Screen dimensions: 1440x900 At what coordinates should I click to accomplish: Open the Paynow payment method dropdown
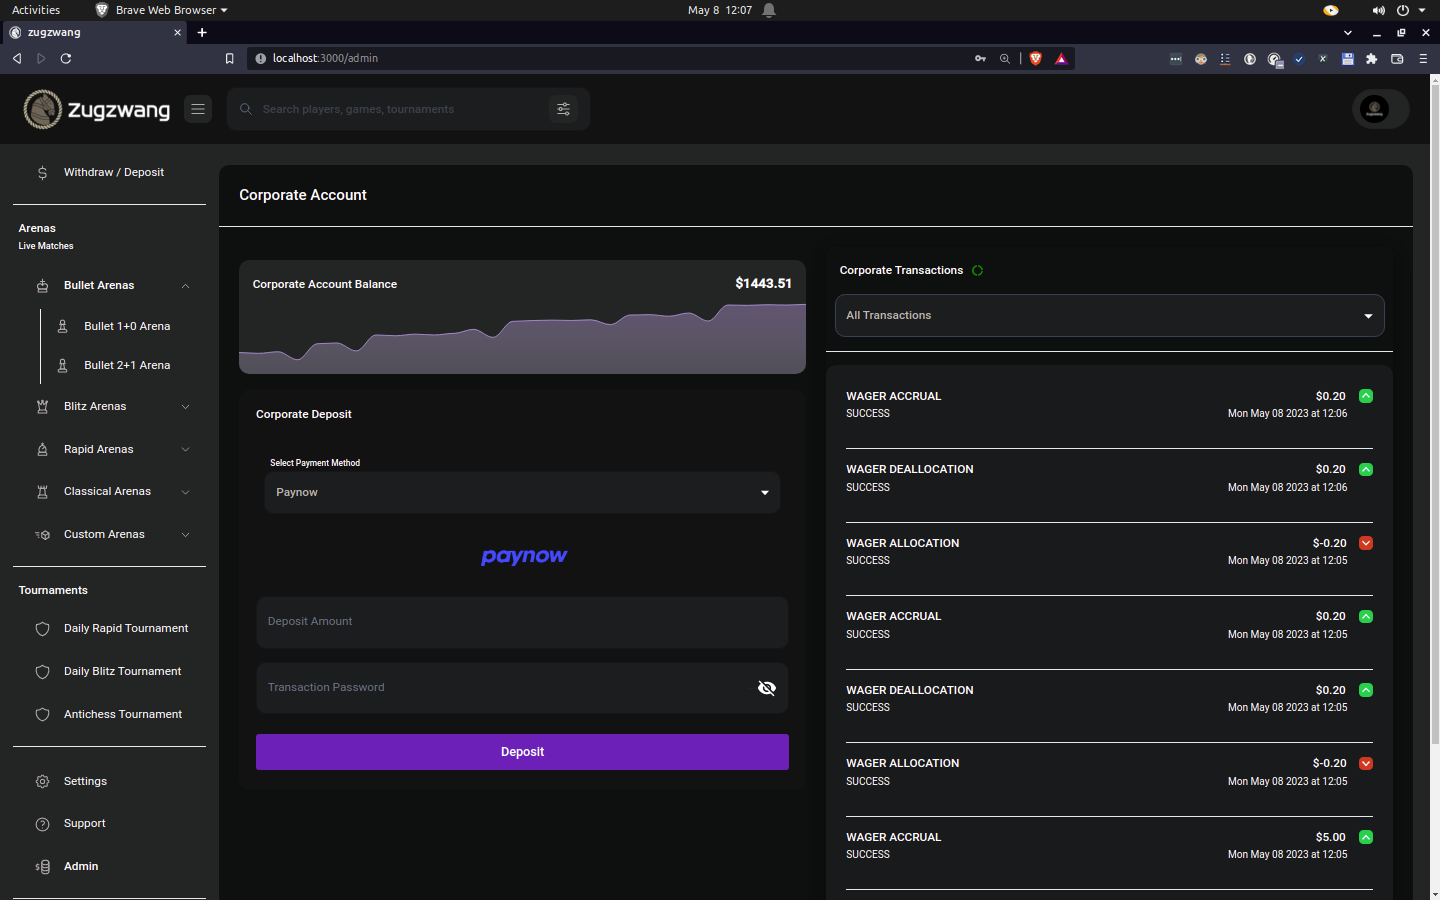coord(522,492)
